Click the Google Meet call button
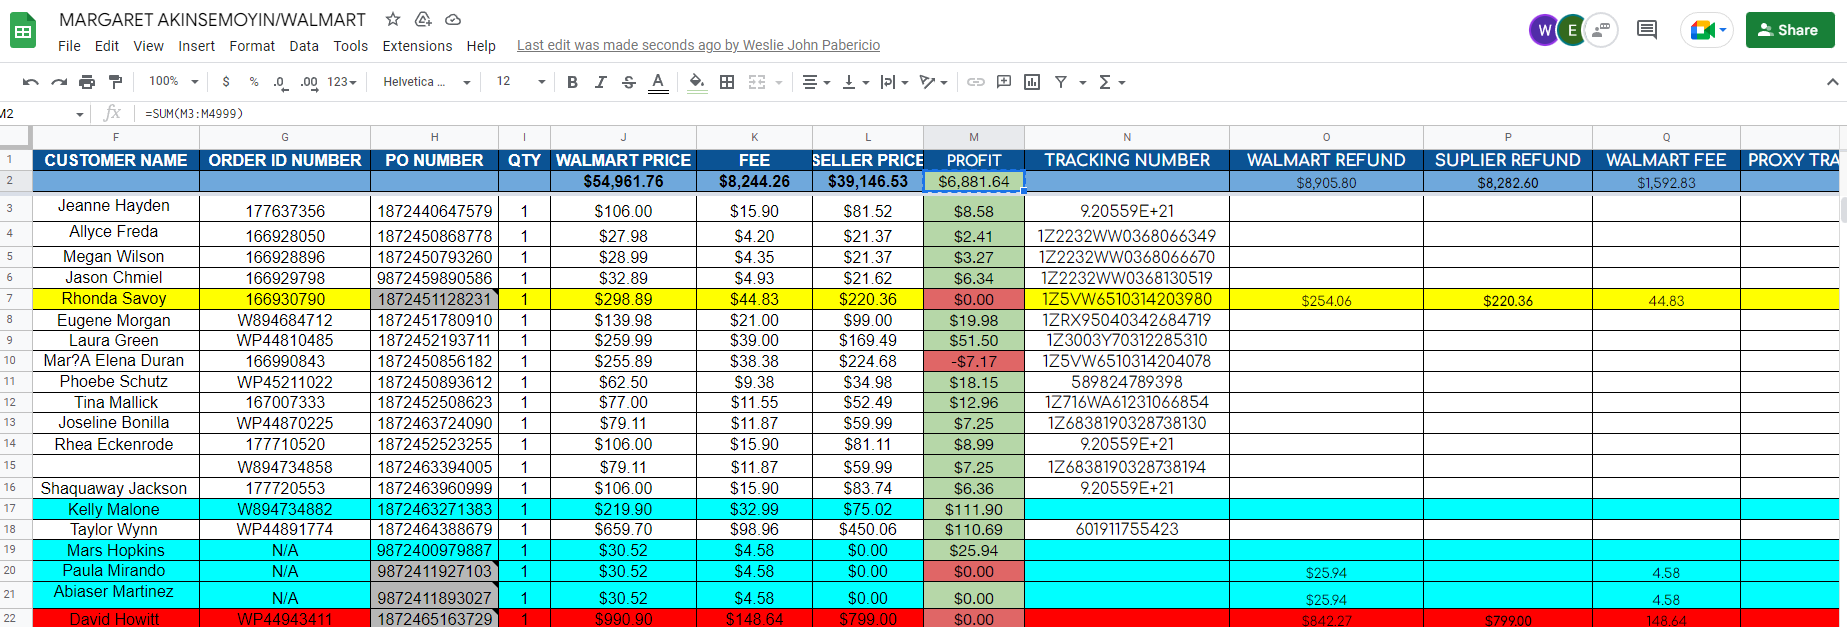1847x627 pixels. [x=1708, y=30]
